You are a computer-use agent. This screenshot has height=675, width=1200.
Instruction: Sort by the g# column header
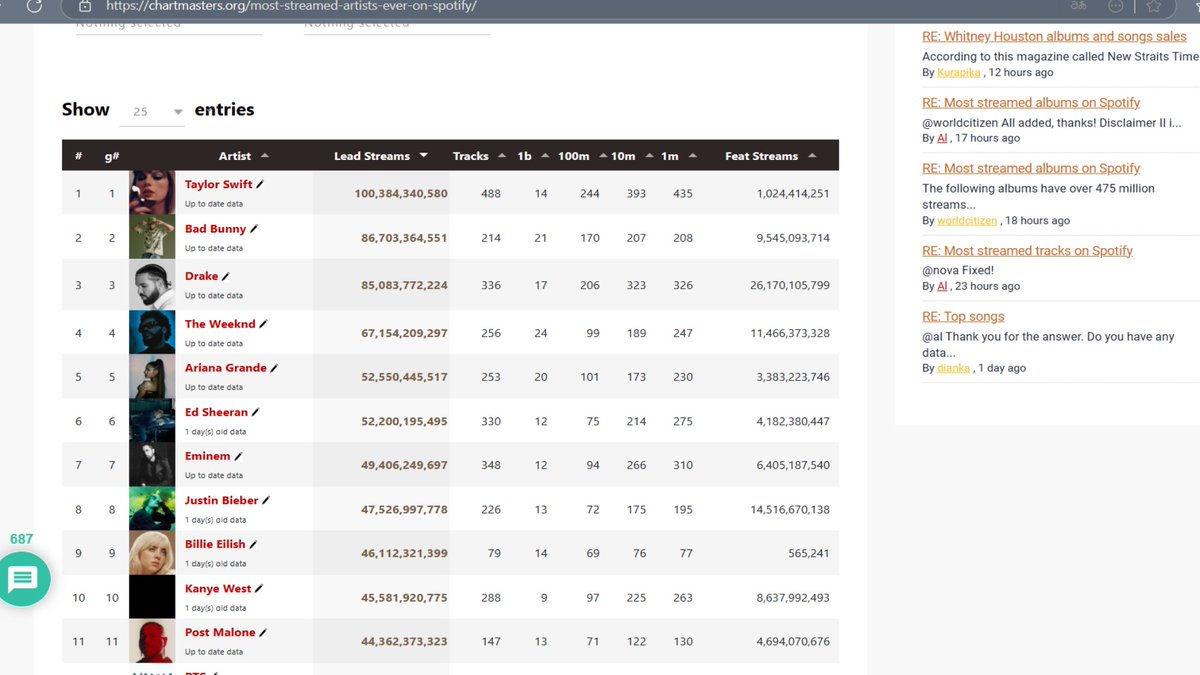tap(112, 156)
